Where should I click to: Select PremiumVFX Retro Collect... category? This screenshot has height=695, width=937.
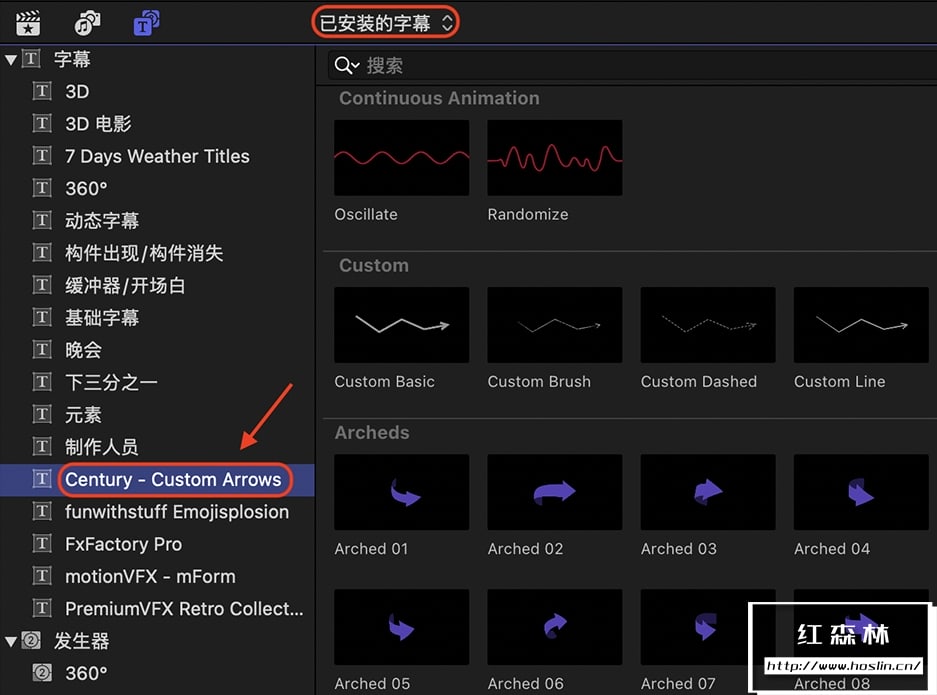(x=157, y=608)
